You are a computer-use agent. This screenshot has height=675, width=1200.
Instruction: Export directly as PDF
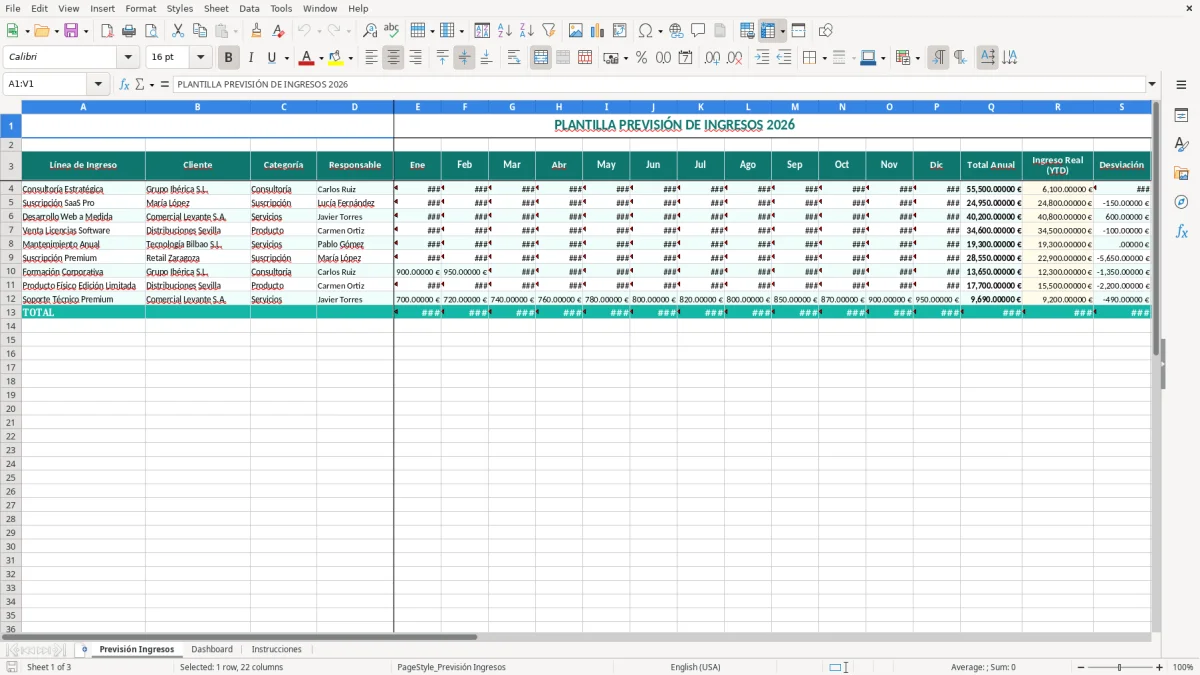pos(107,31)
